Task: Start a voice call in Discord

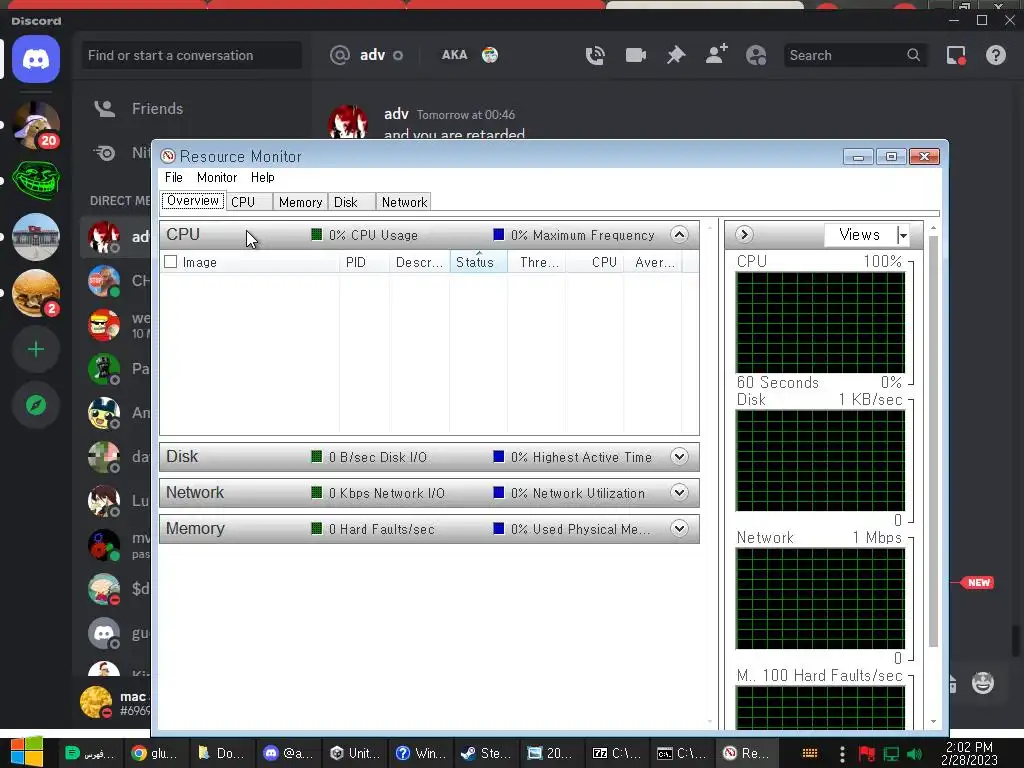Action: [x=595, y=56]
